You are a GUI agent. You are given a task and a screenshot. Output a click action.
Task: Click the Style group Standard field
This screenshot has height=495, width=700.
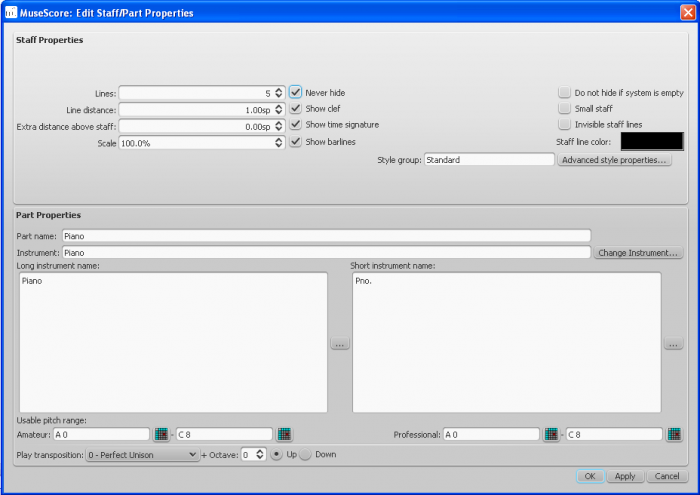(489, 160)
